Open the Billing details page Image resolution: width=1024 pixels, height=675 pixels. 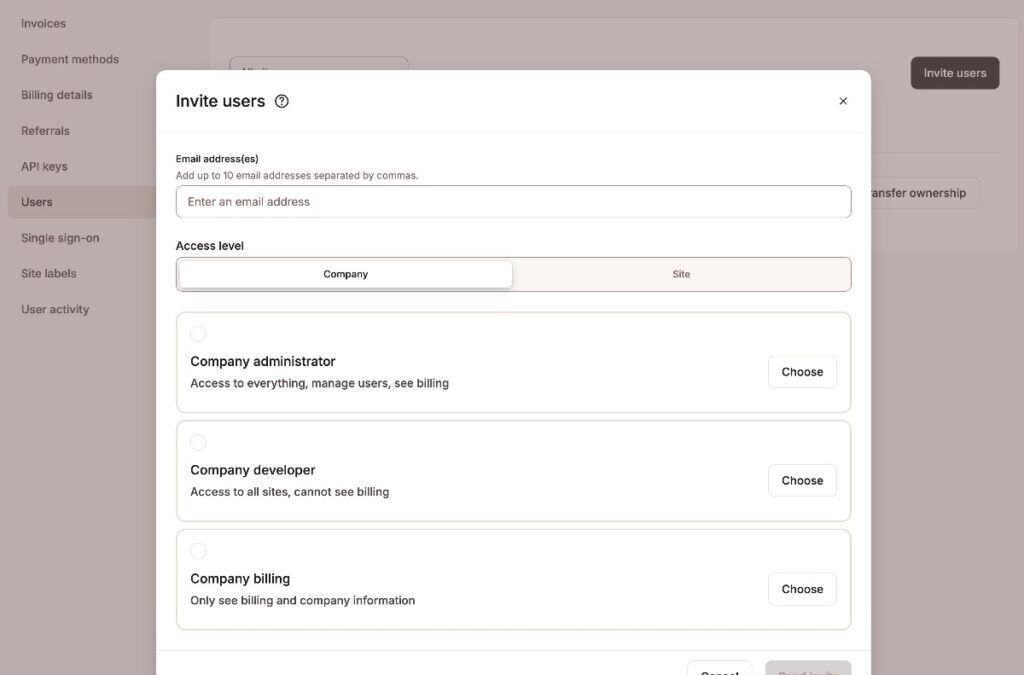click(57, 94)
